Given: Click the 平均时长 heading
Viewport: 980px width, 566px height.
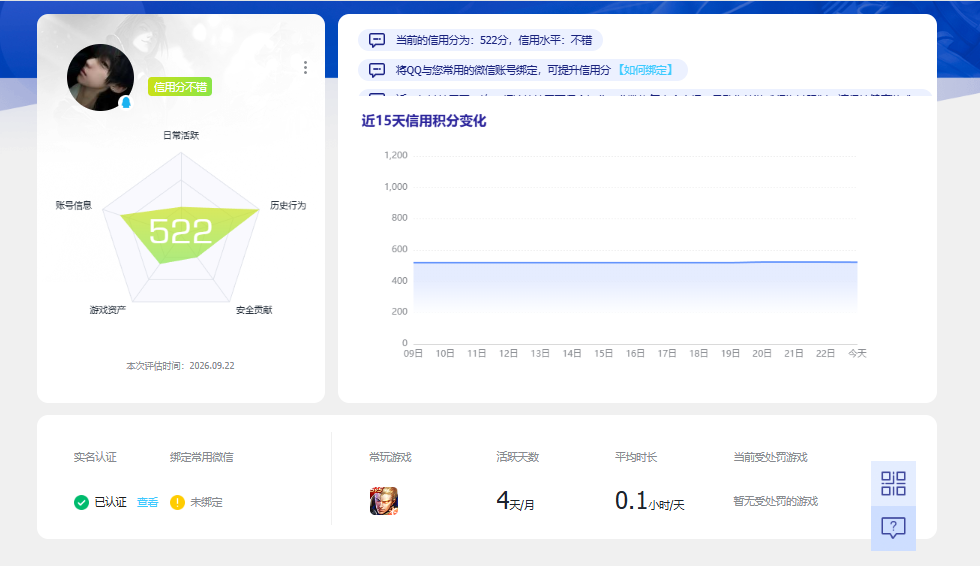Looking at the screenshot, I should (x=636, y=457).
